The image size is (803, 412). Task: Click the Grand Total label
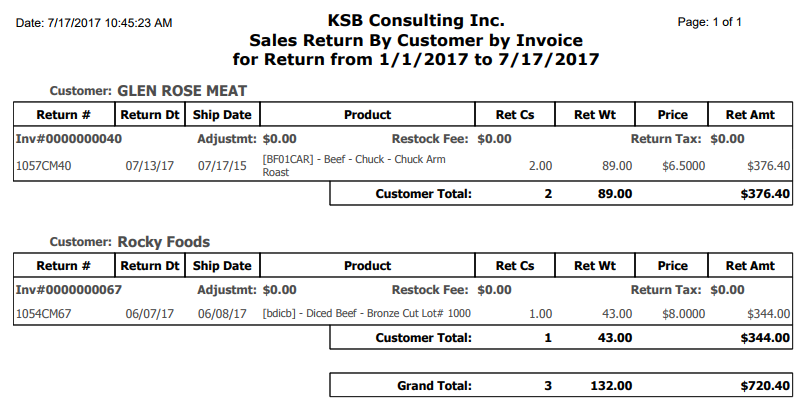click(435, 385)
